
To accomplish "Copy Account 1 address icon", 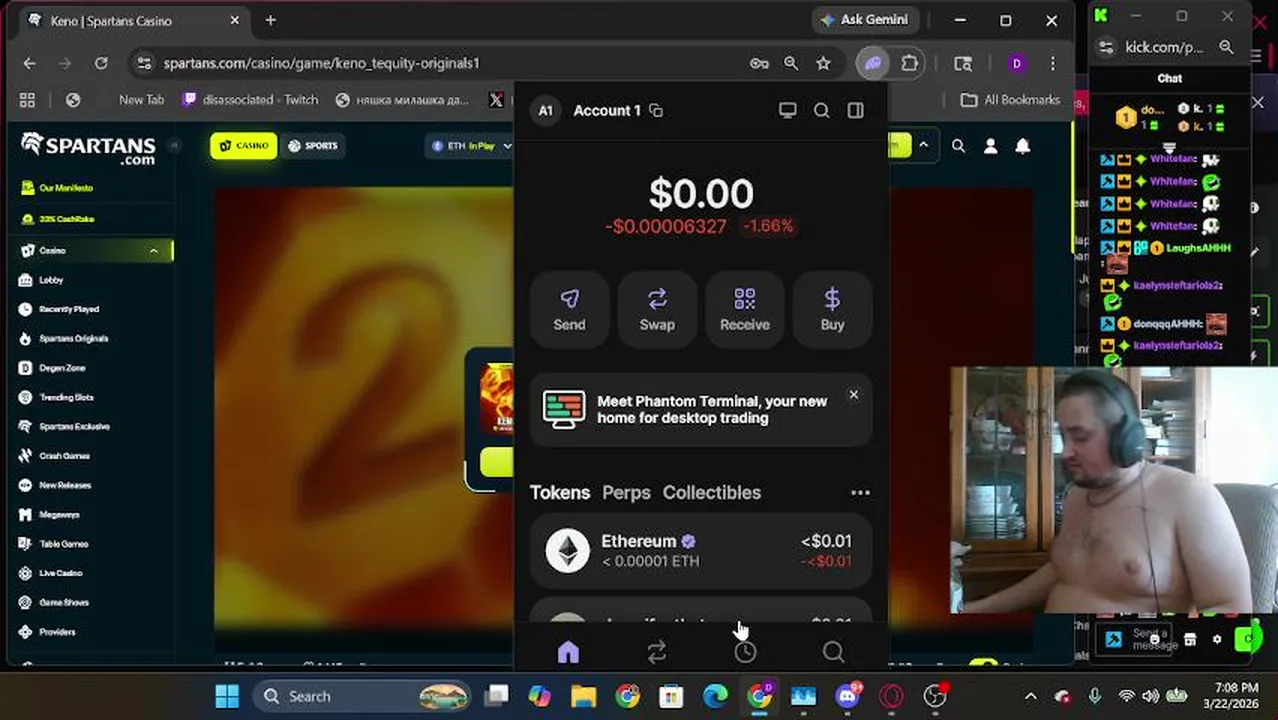I will click(x=656, y=111).
